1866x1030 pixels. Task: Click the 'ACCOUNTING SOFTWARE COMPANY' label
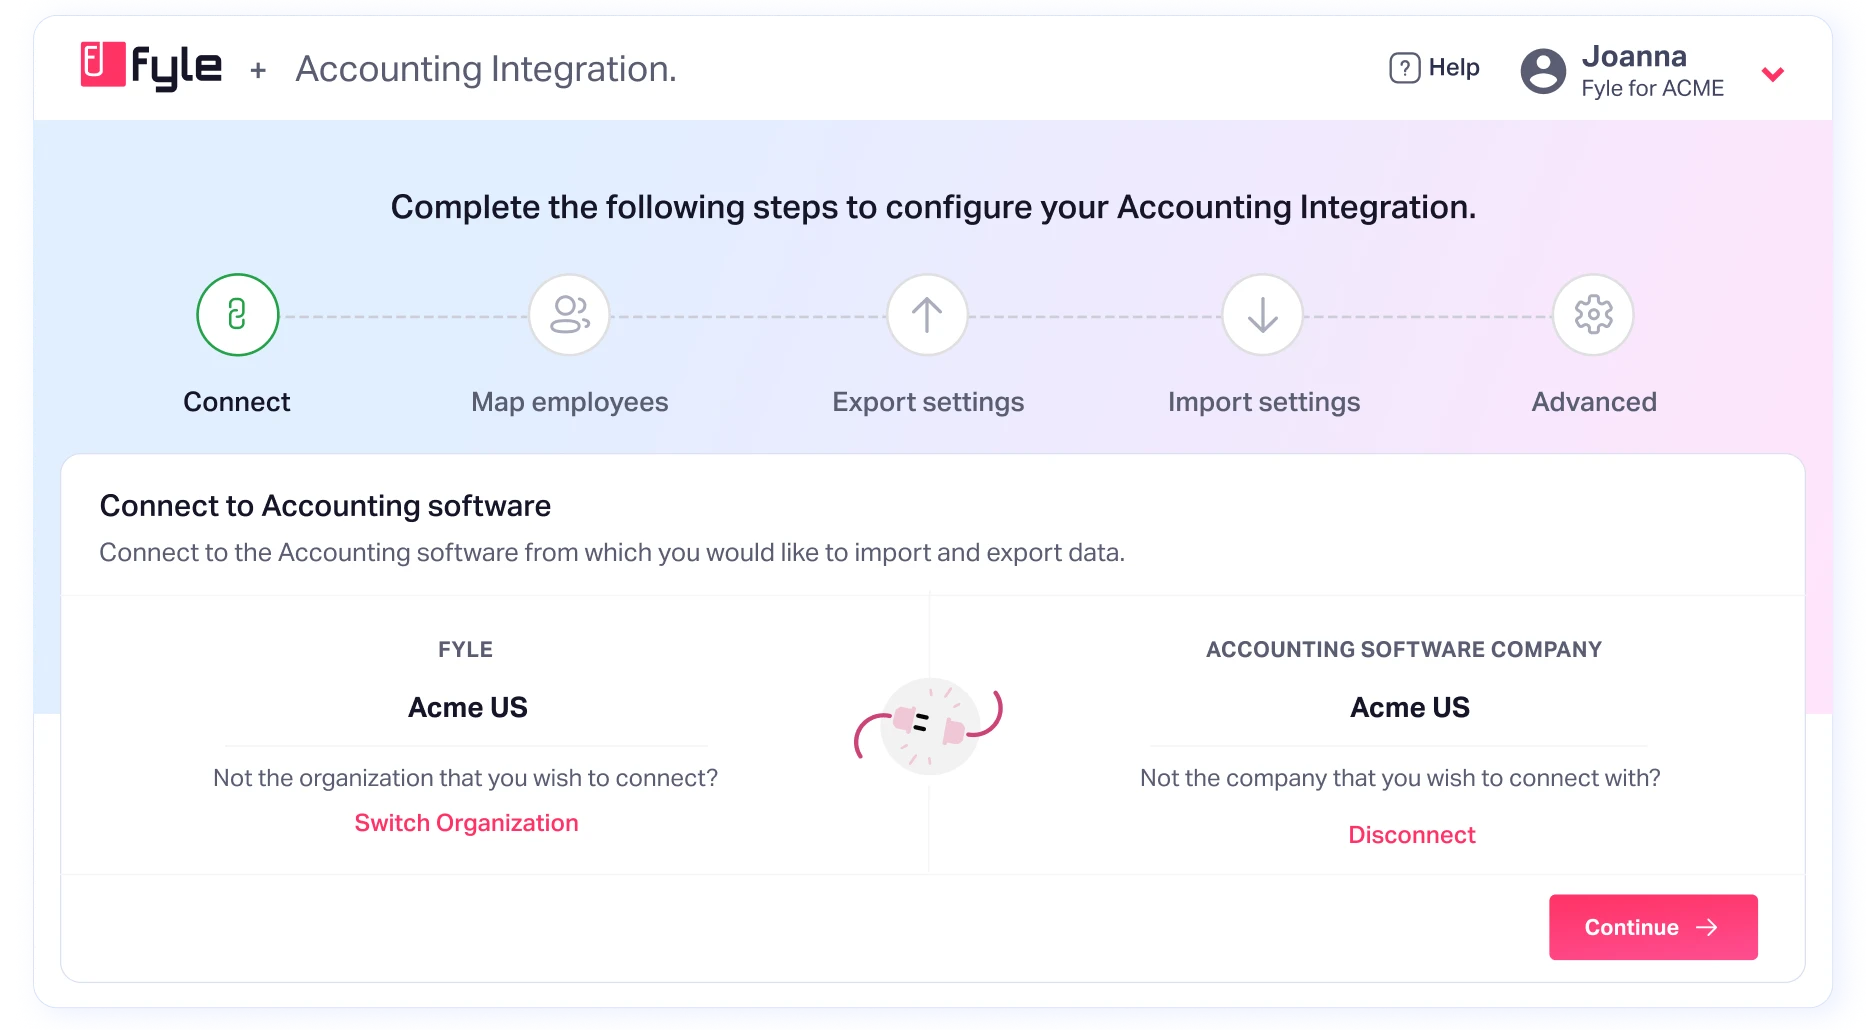[x=1404, y=650]
